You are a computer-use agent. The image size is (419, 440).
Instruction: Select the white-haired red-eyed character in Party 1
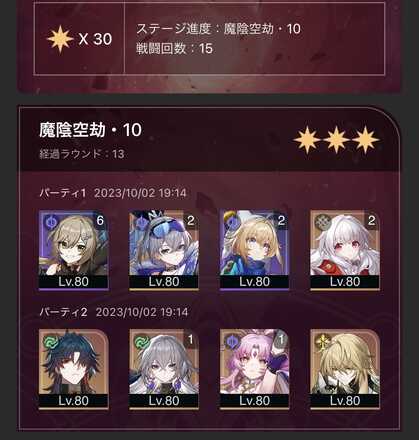click(x=345, y=250)
